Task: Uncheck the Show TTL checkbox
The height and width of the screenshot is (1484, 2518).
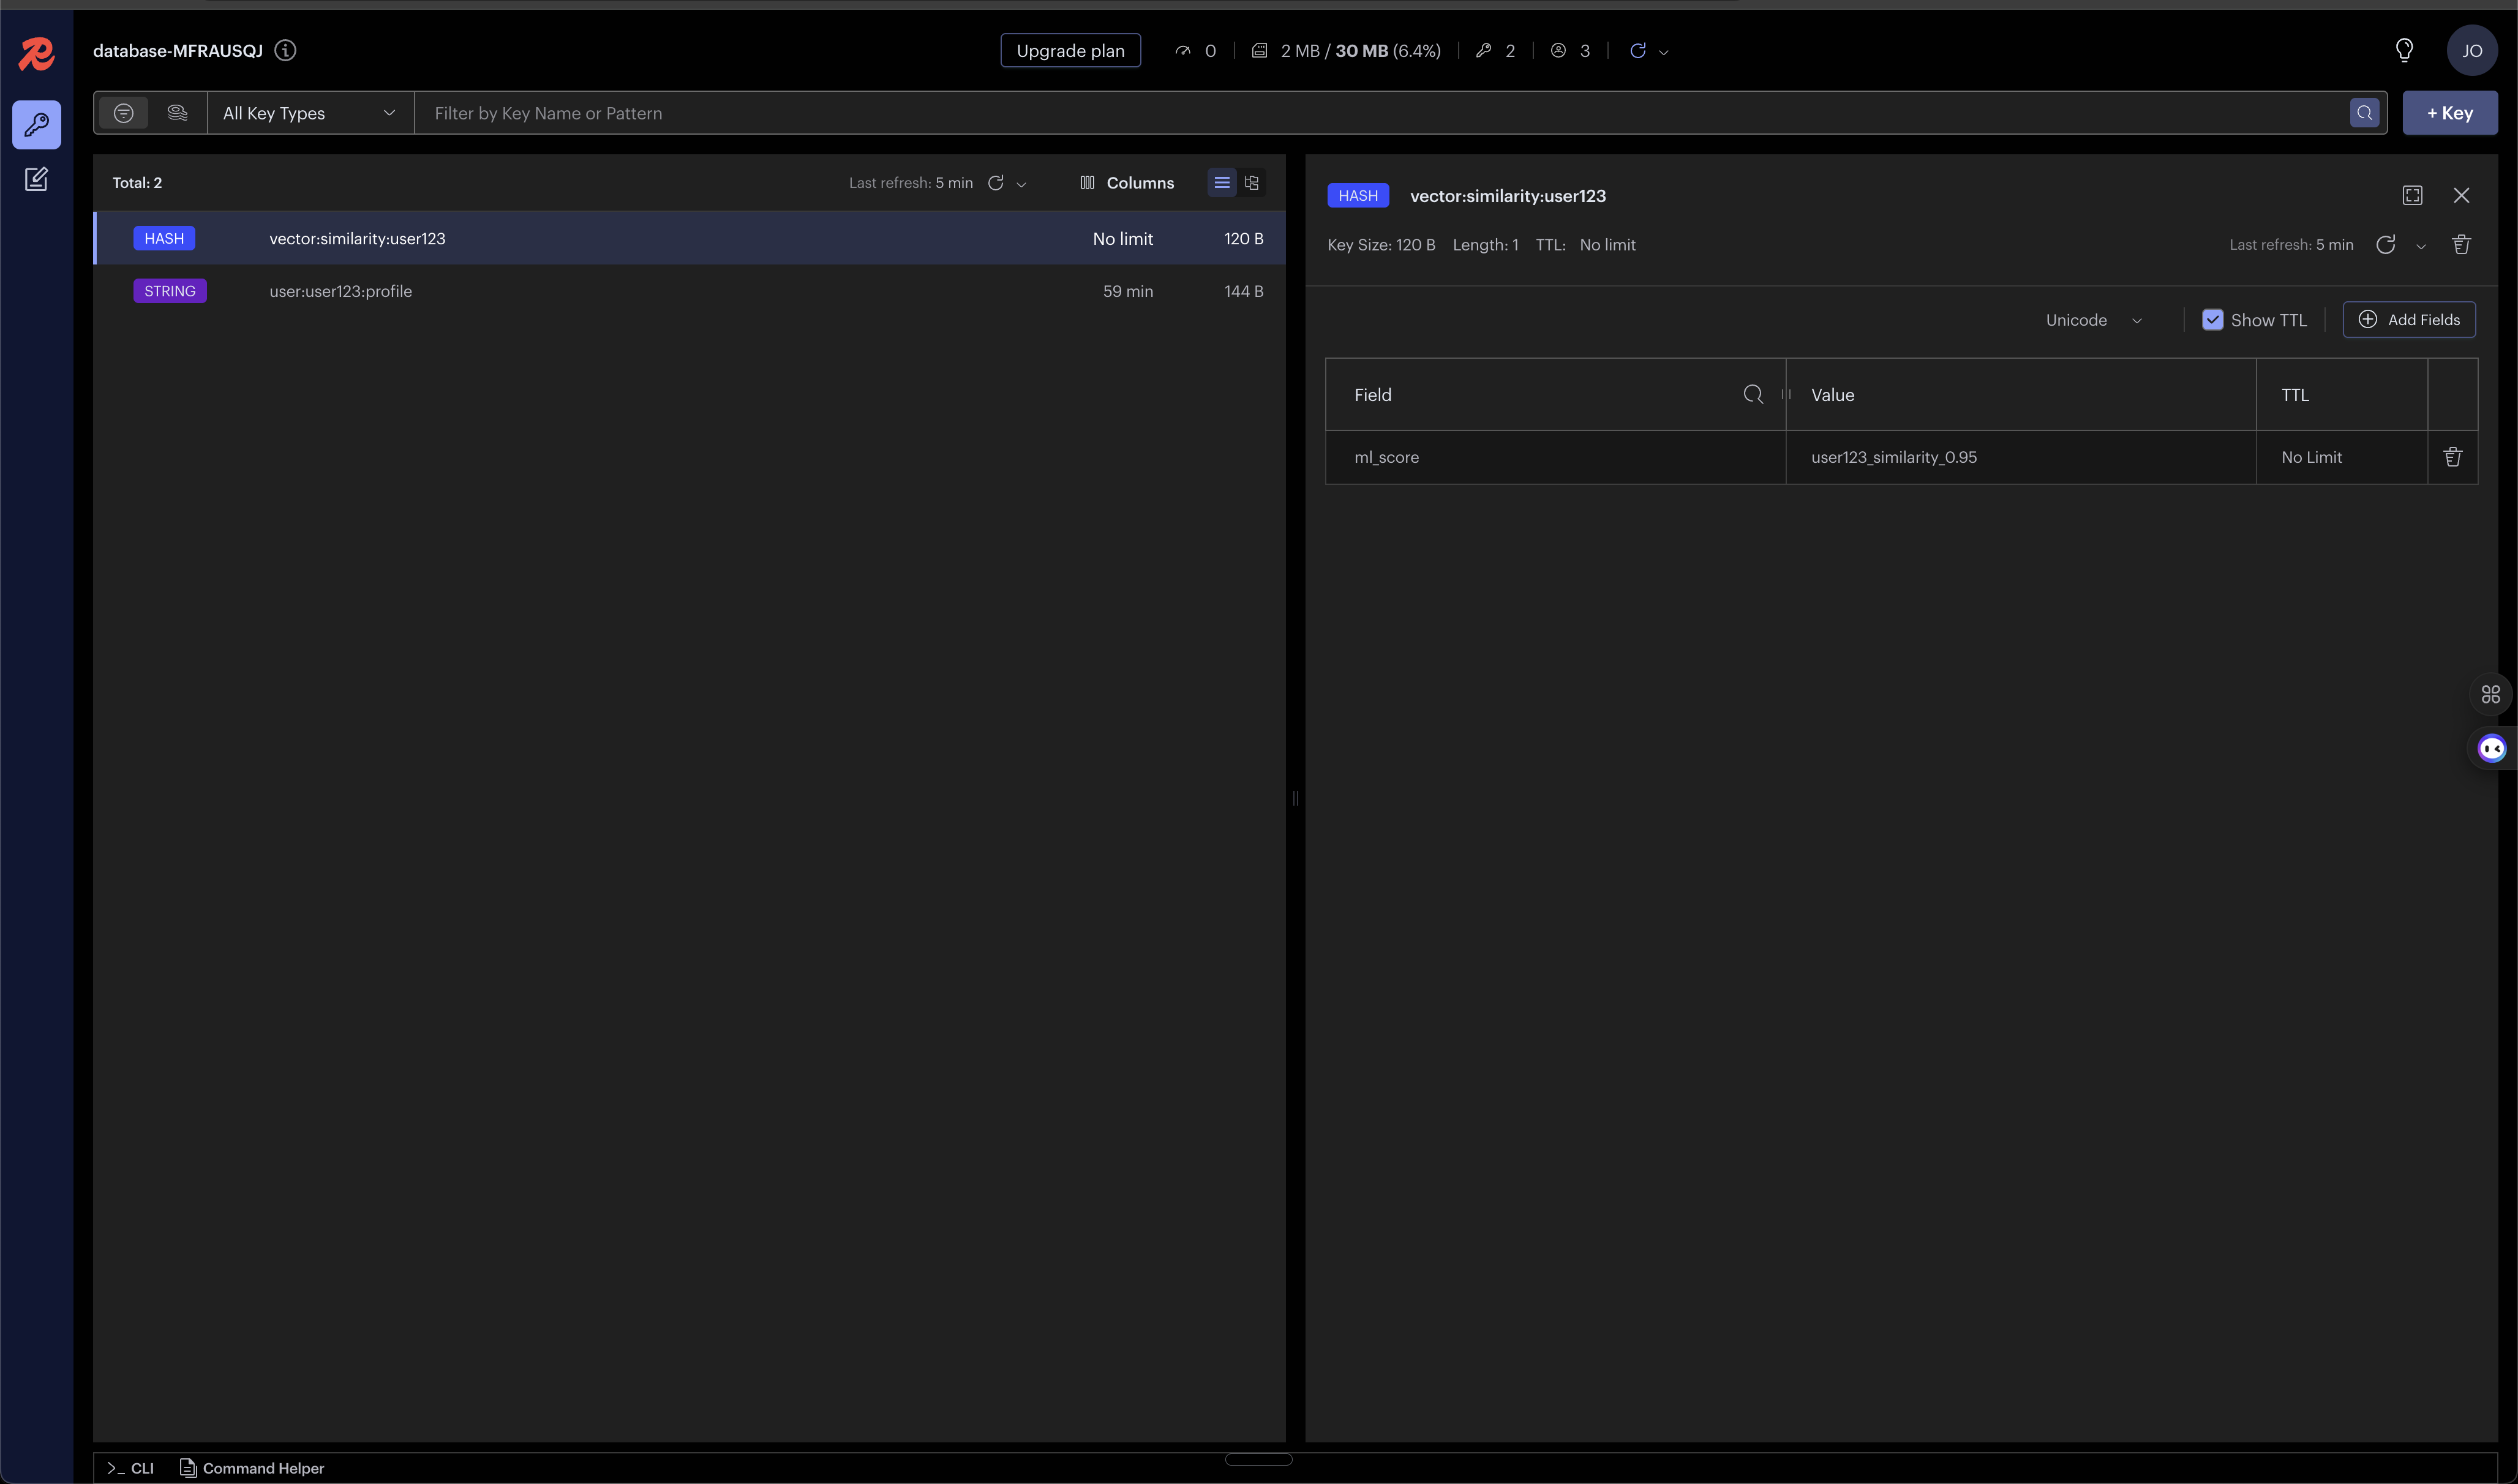Action: [2212, 320]
